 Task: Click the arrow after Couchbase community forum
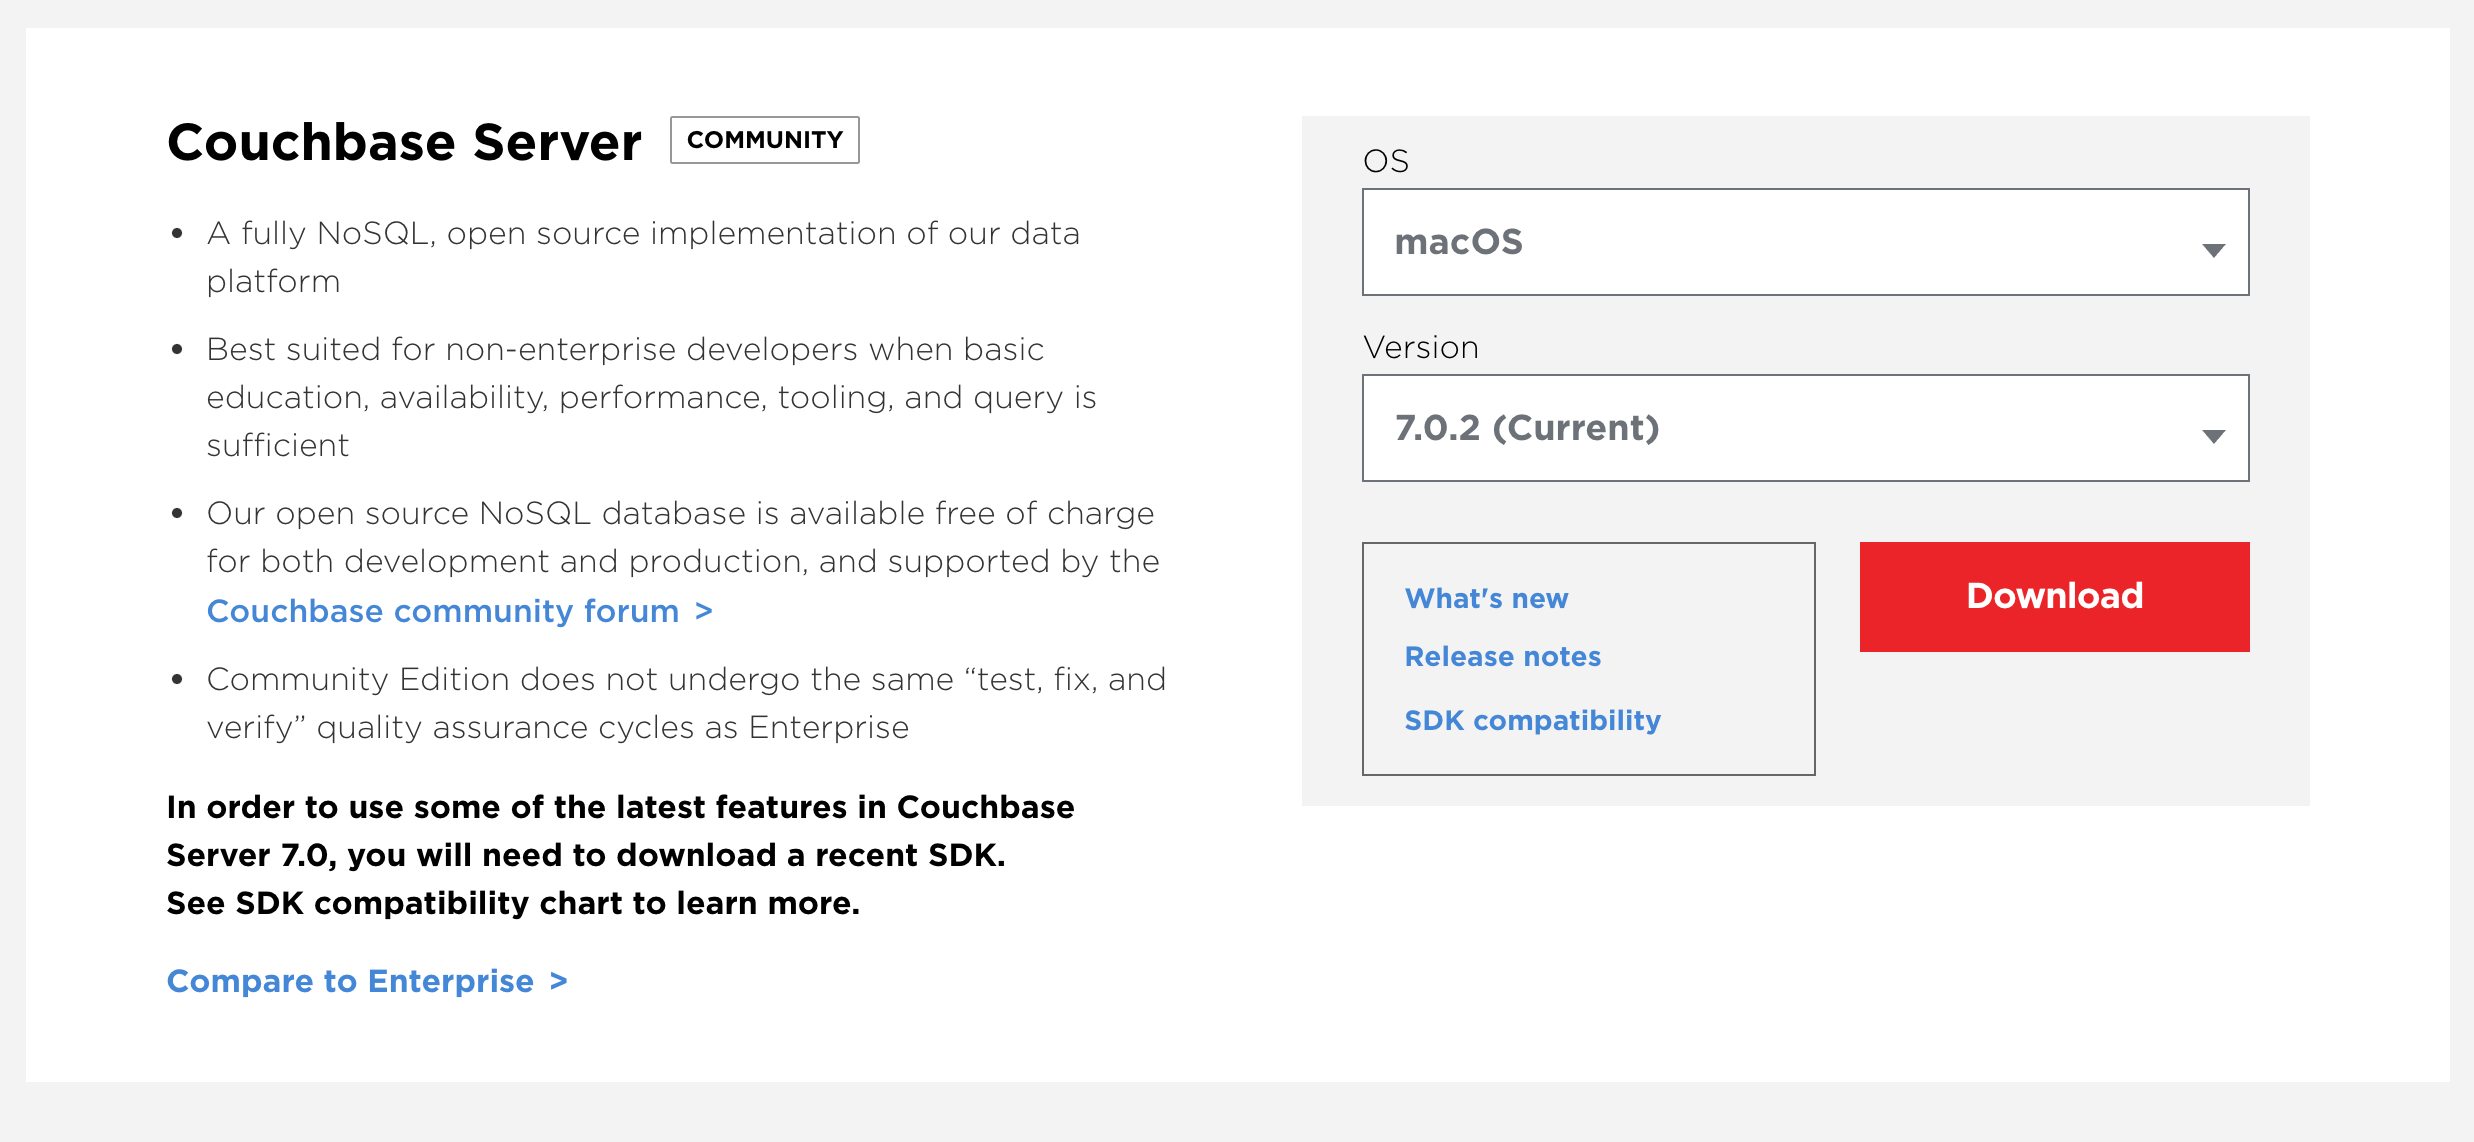coord(704,611)
